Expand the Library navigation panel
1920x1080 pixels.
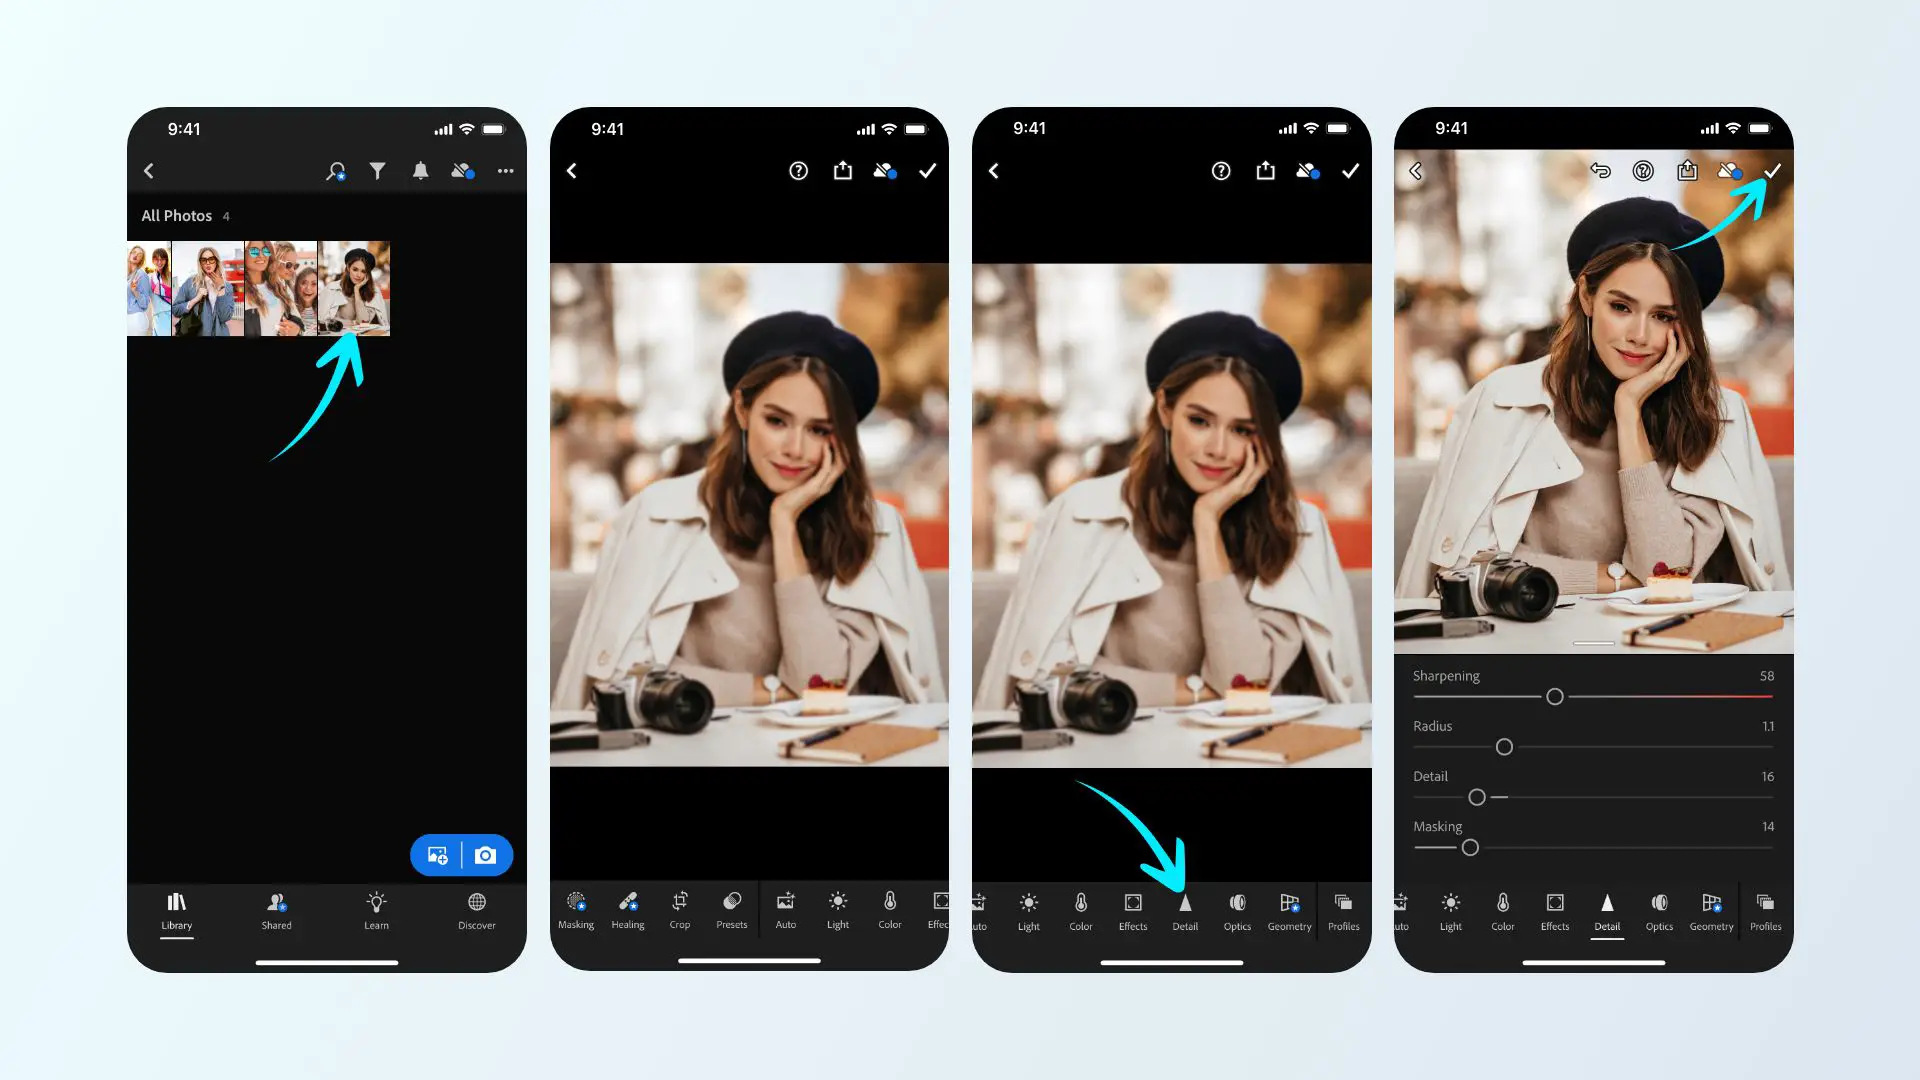click(175, 910)
